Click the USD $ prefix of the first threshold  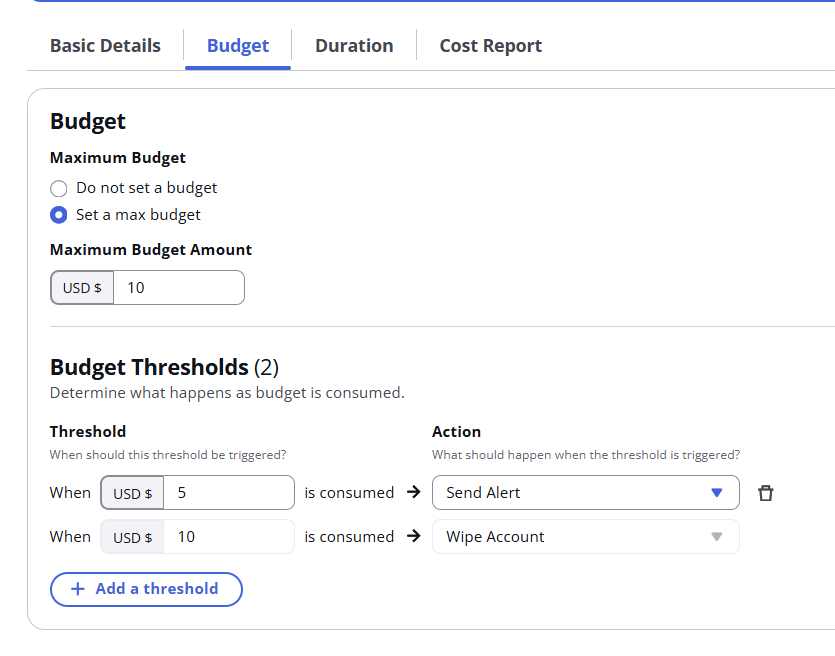132,493
